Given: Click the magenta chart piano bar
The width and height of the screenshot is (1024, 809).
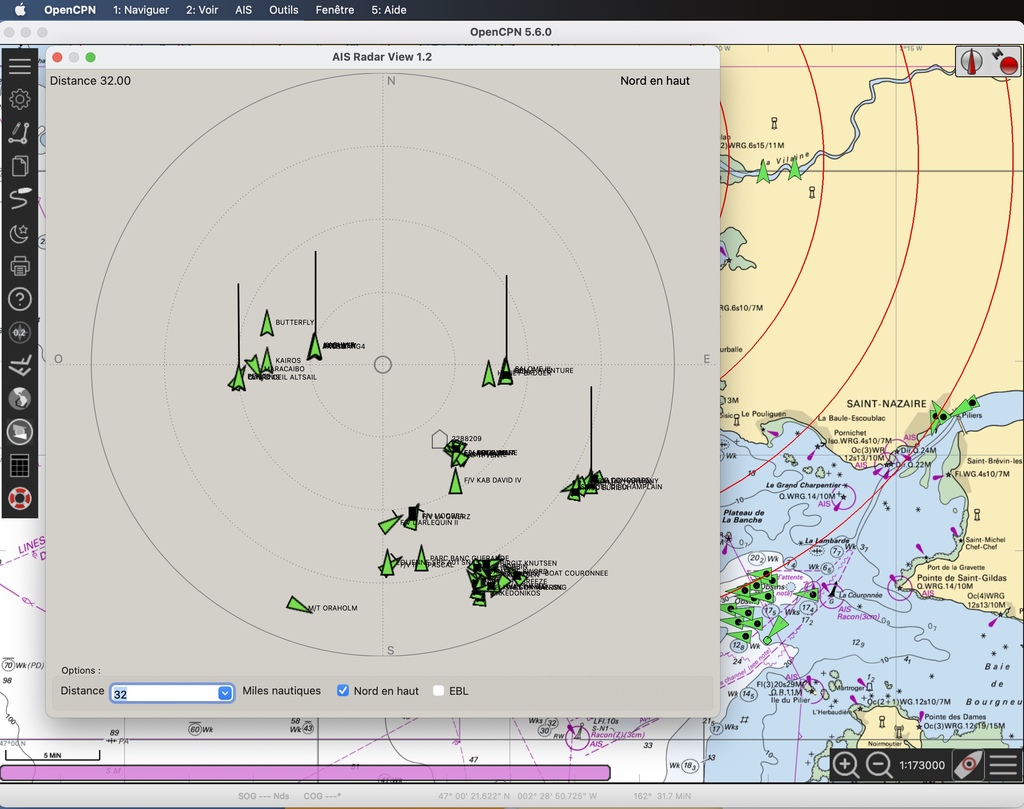Looking at the screenshot, I should click(305, 773).
